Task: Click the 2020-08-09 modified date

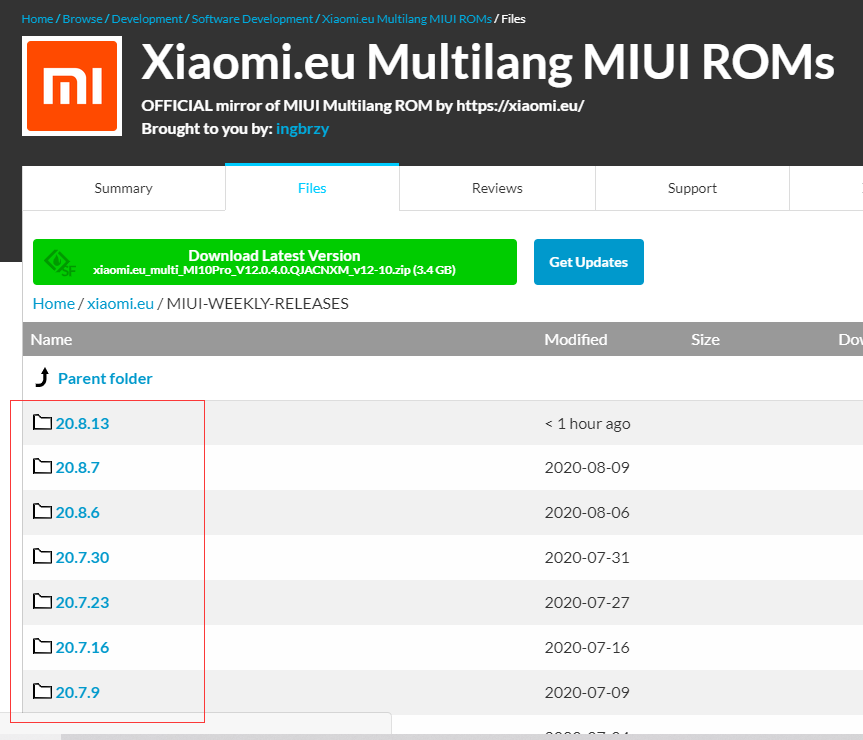Action: [x=587, y=467]
